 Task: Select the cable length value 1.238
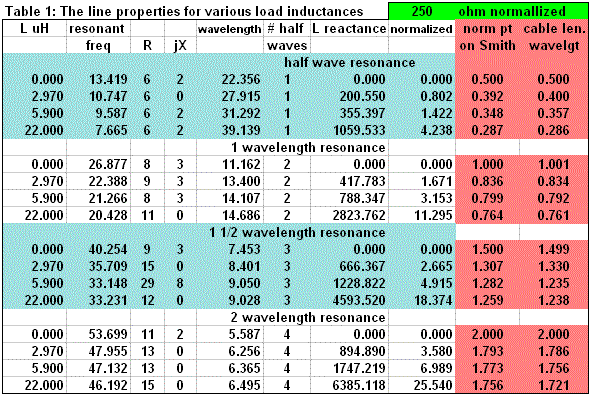click(x=553, y=300)
